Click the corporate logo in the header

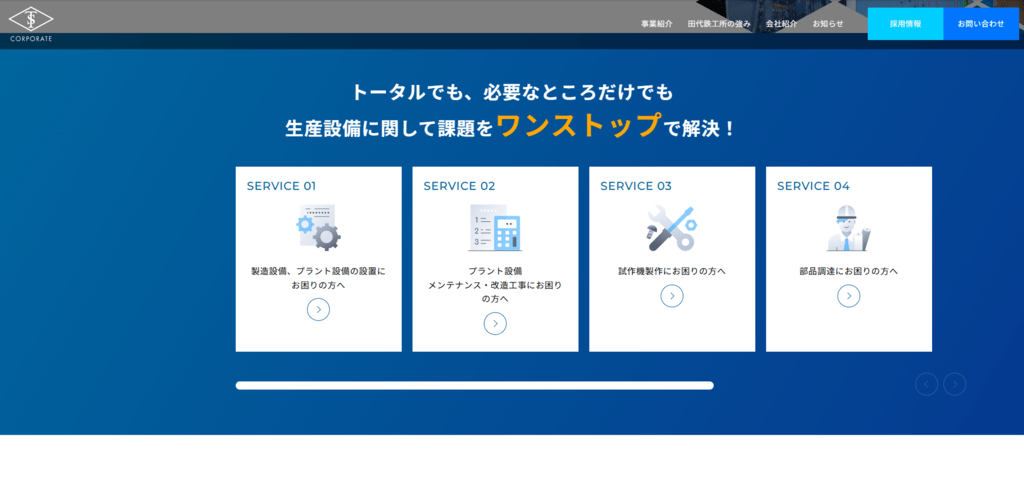pyautogui.click(x=31, y=22)
